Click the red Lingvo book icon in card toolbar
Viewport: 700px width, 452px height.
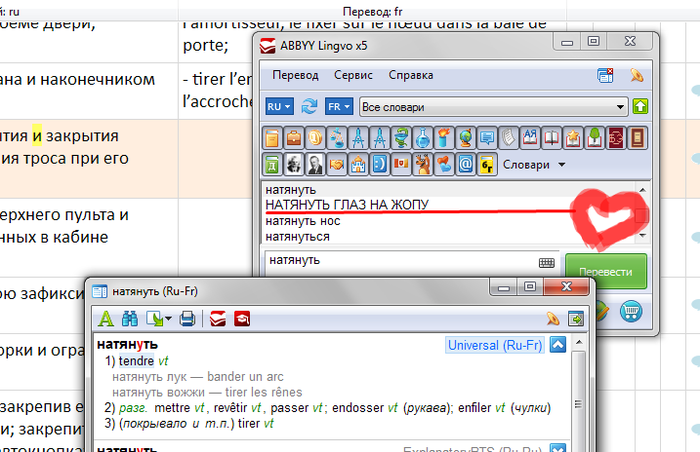coord(218,319)
